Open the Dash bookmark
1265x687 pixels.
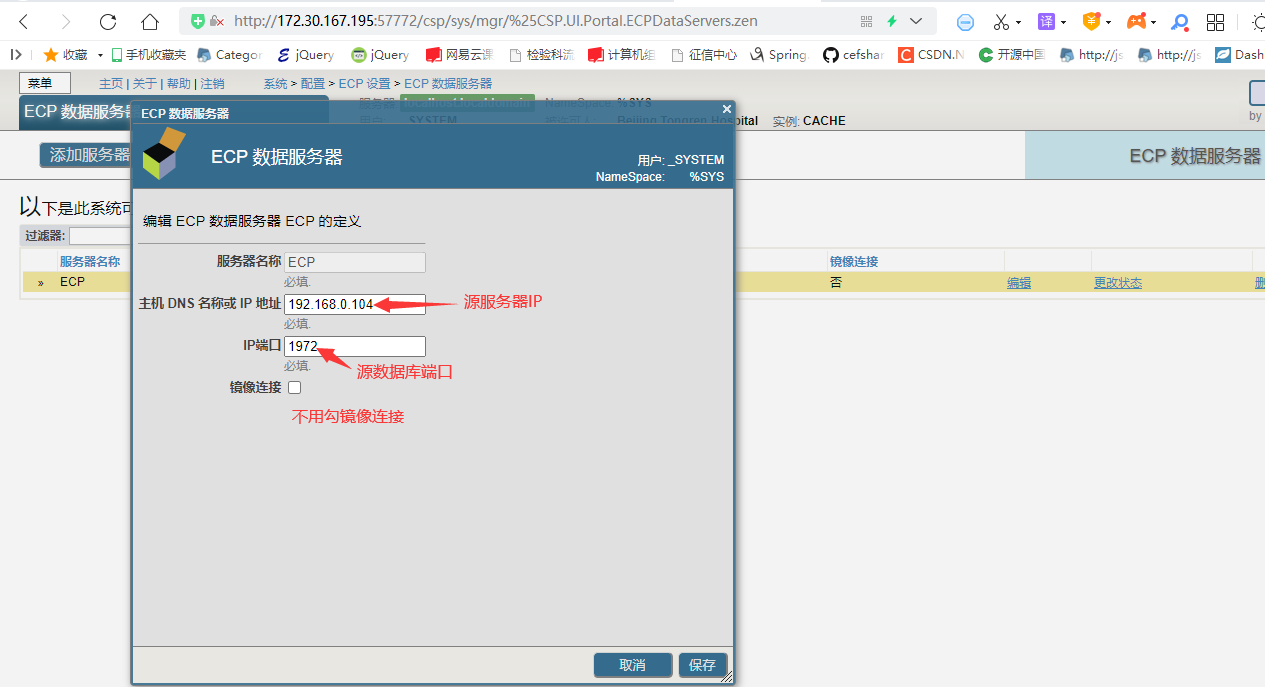[x=1239, y=55]
